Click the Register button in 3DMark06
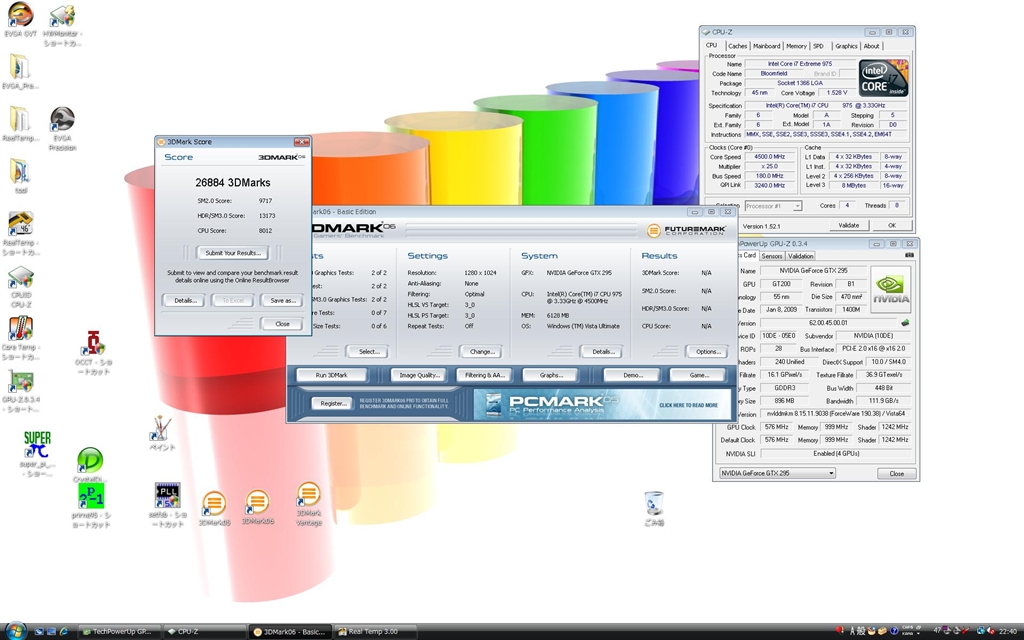Image resolution: width=1024 pixels, height=640 pixels. tap(332, 404)
